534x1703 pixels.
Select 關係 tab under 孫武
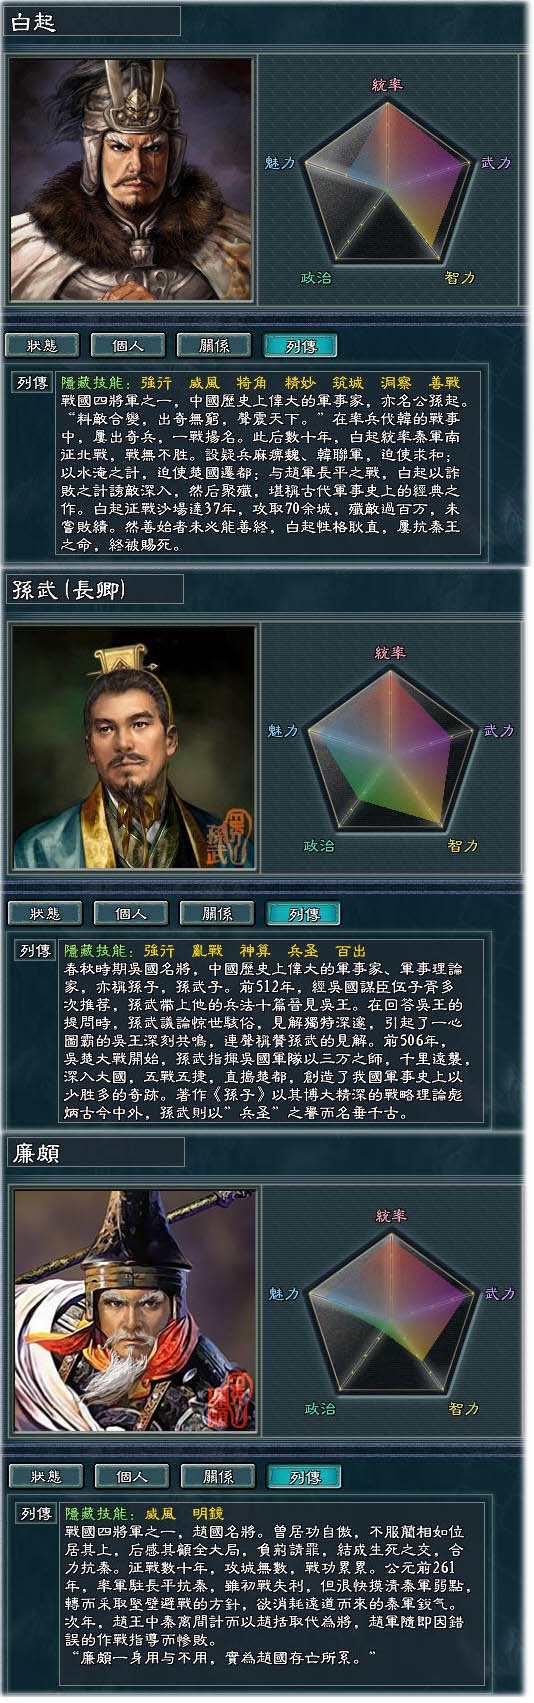point(216,913)
